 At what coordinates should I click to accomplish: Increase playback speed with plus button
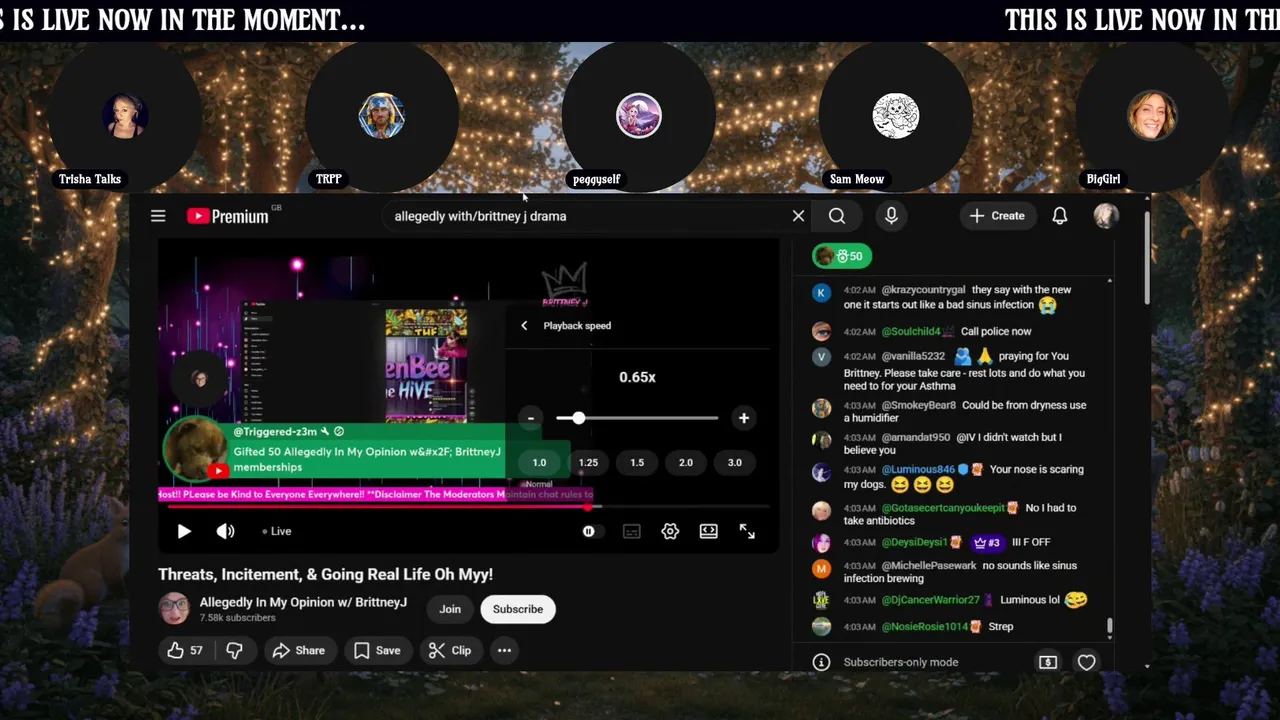click(743, 418)
